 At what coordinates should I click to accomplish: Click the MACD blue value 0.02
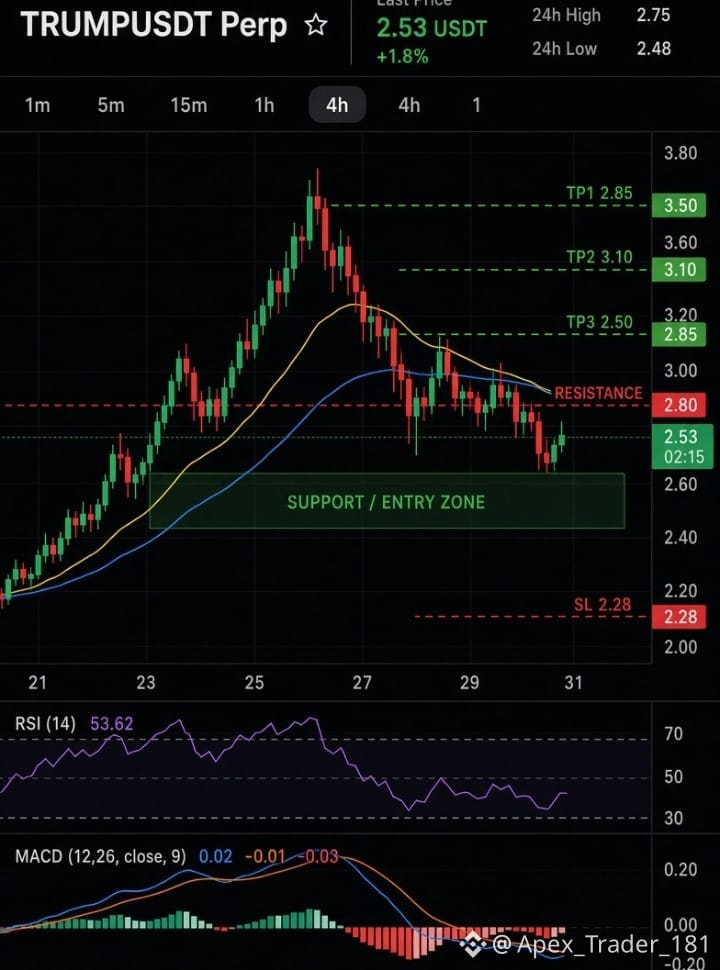click(x=216, y=857)
